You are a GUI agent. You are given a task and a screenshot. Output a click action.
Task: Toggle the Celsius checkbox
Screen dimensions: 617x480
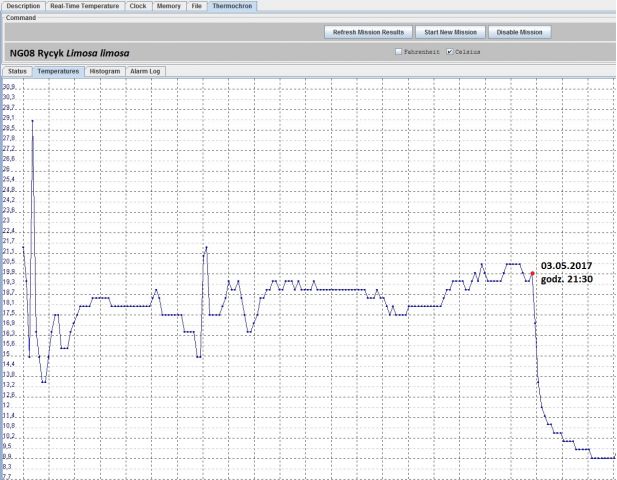click(x=450, y=51)
